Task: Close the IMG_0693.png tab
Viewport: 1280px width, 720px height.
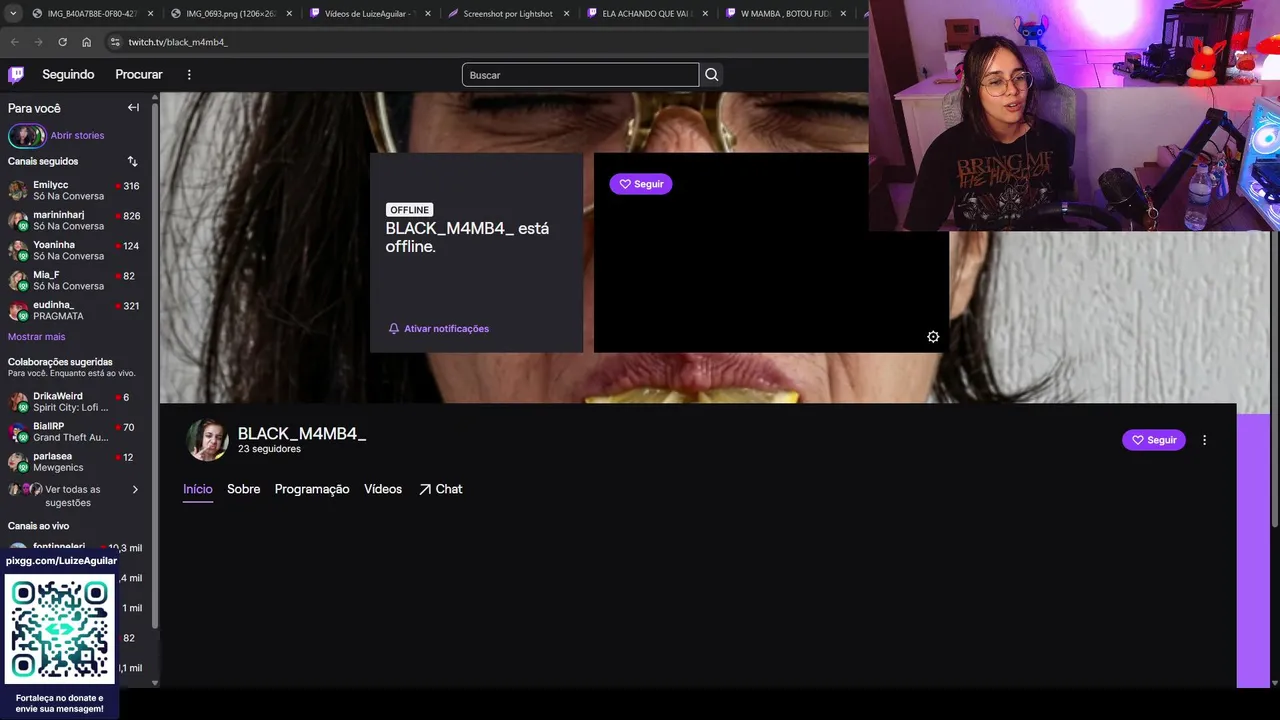Action: tap(289, 13)
